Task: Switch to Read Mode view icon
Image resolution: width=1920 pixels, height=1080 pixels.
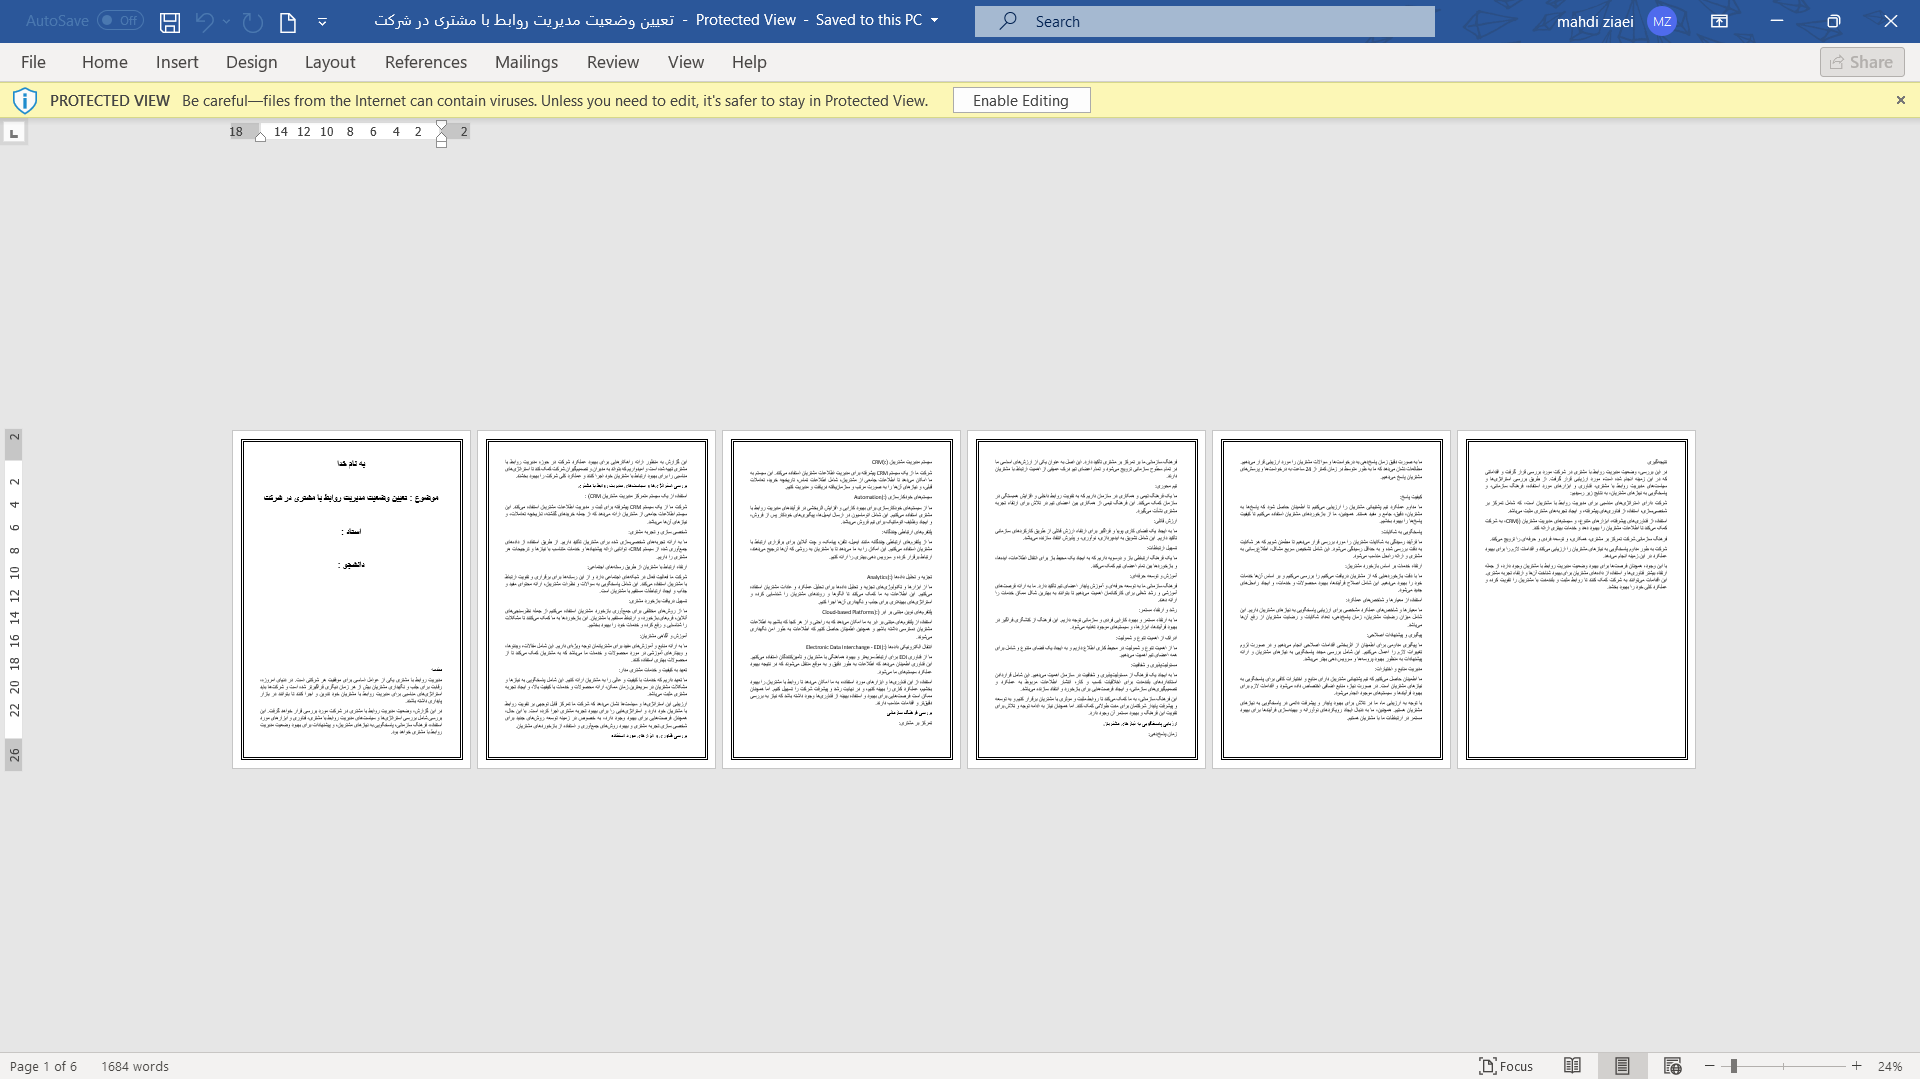Action: (1573, 1066)
